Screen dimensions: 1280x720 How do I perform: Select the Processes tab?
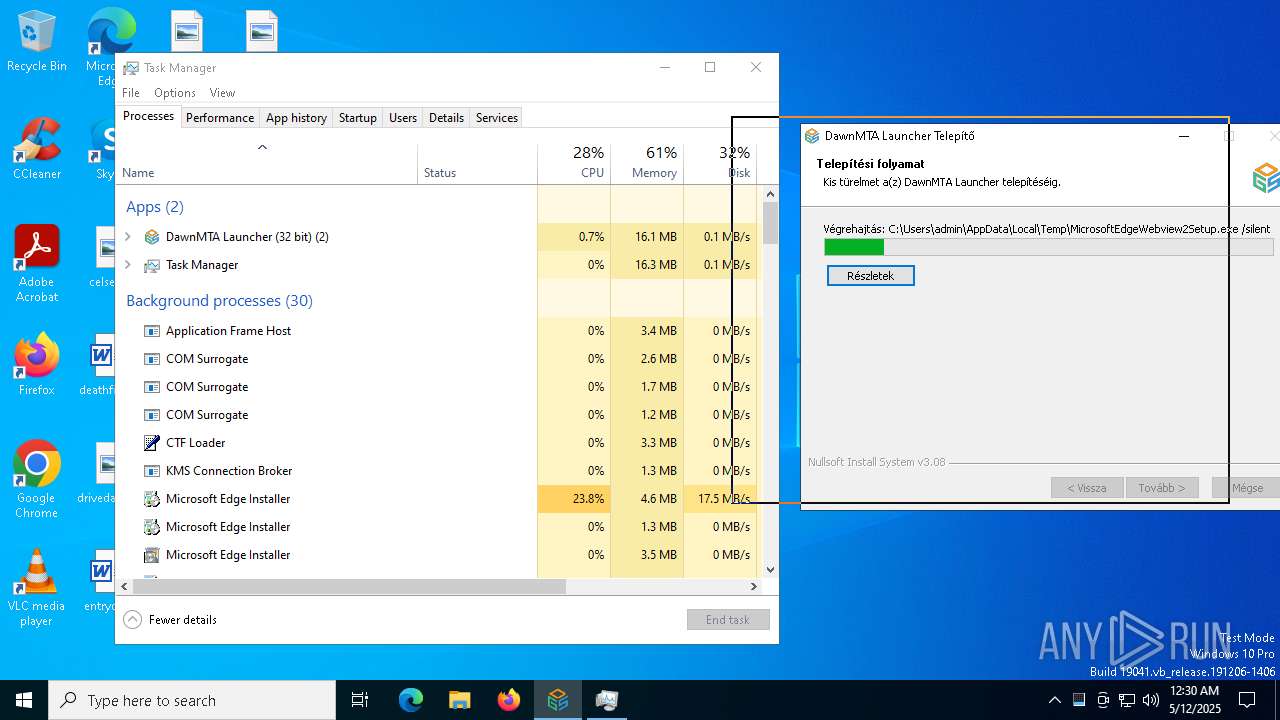(x=148, y=117)
